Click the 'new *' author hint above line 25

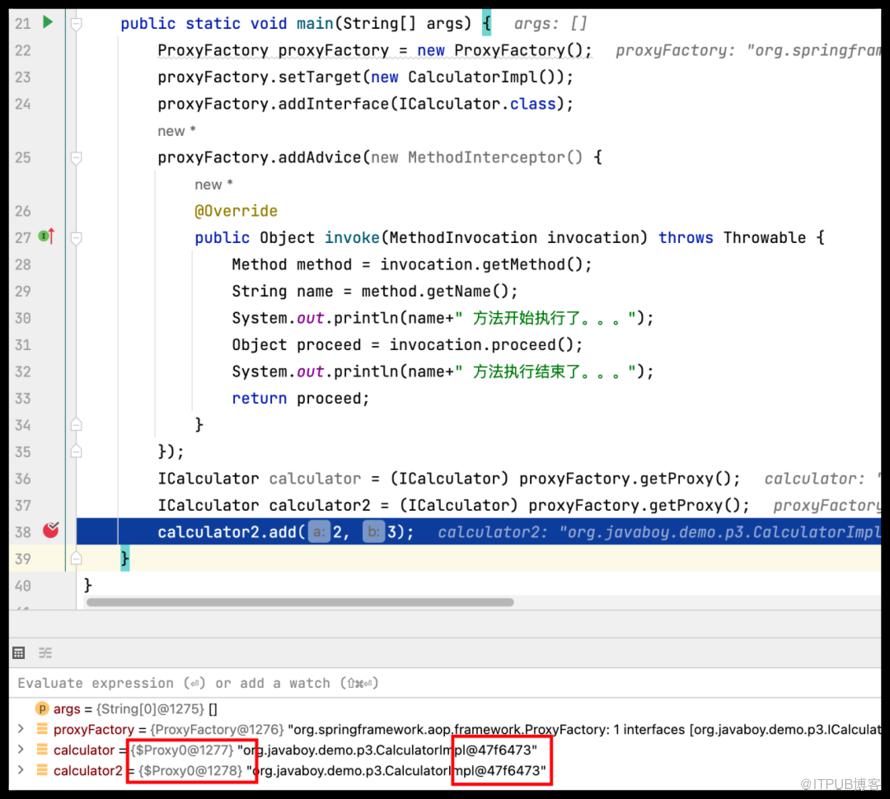click(x=177, y=131)
